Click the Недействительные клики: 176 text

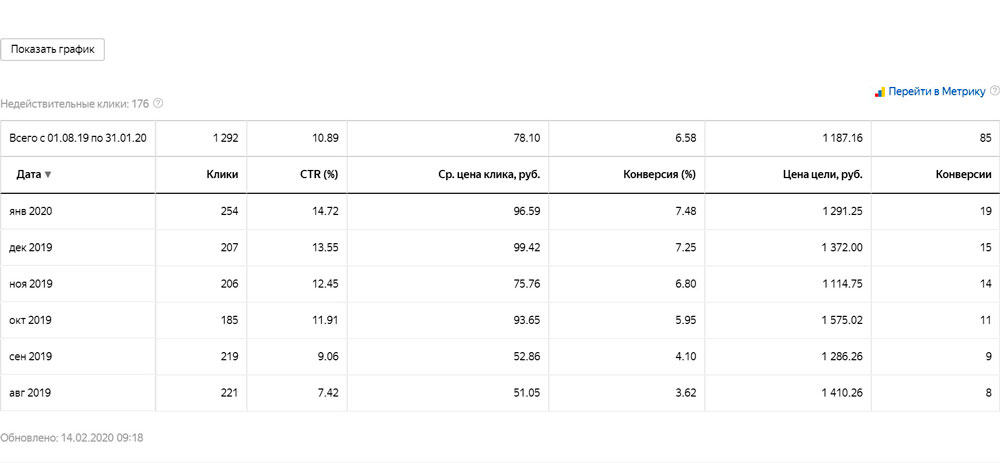74,103
